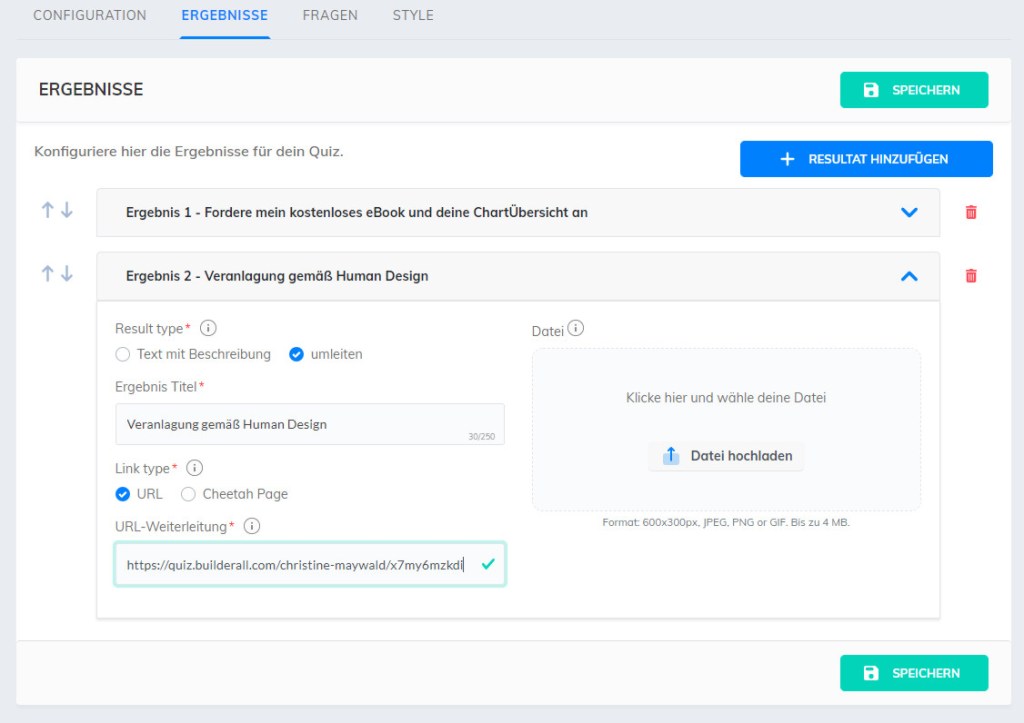Select 'Text mit Beschreibung' result type
Screen dimensions: 1024x723
[123, 354]
